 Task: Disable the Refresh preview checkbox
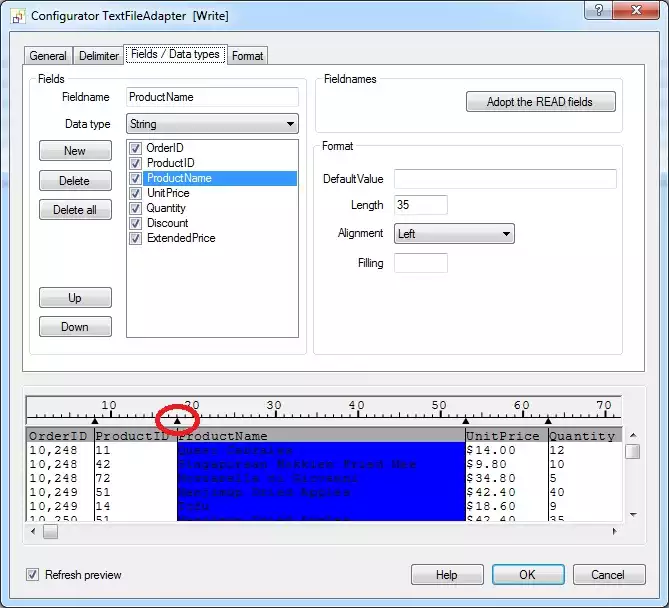[x=33, y=575]
